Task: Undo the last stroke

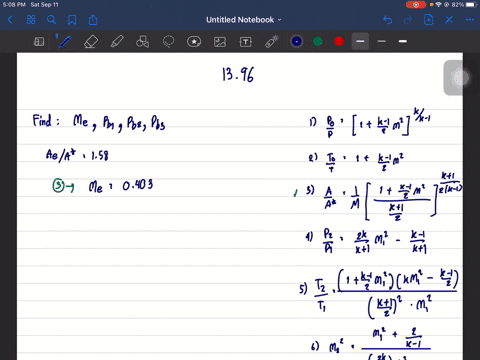Action: (x=387, y=20)
